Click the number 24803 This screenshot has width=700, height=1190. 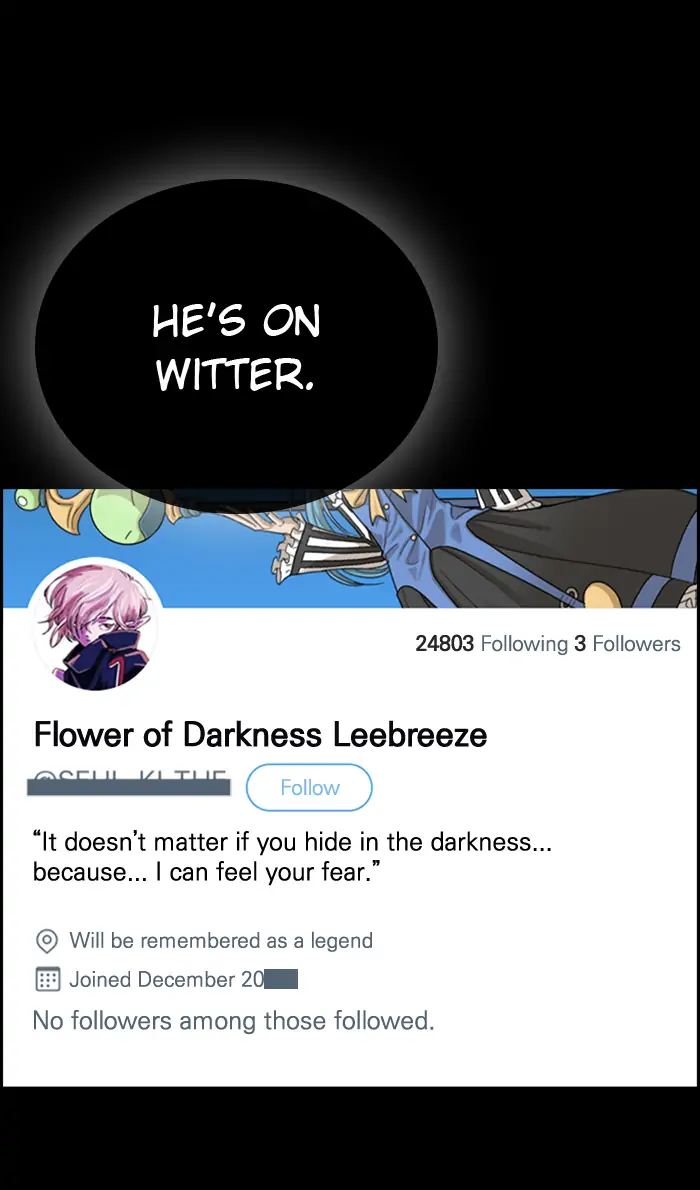(x=444, y=644)
